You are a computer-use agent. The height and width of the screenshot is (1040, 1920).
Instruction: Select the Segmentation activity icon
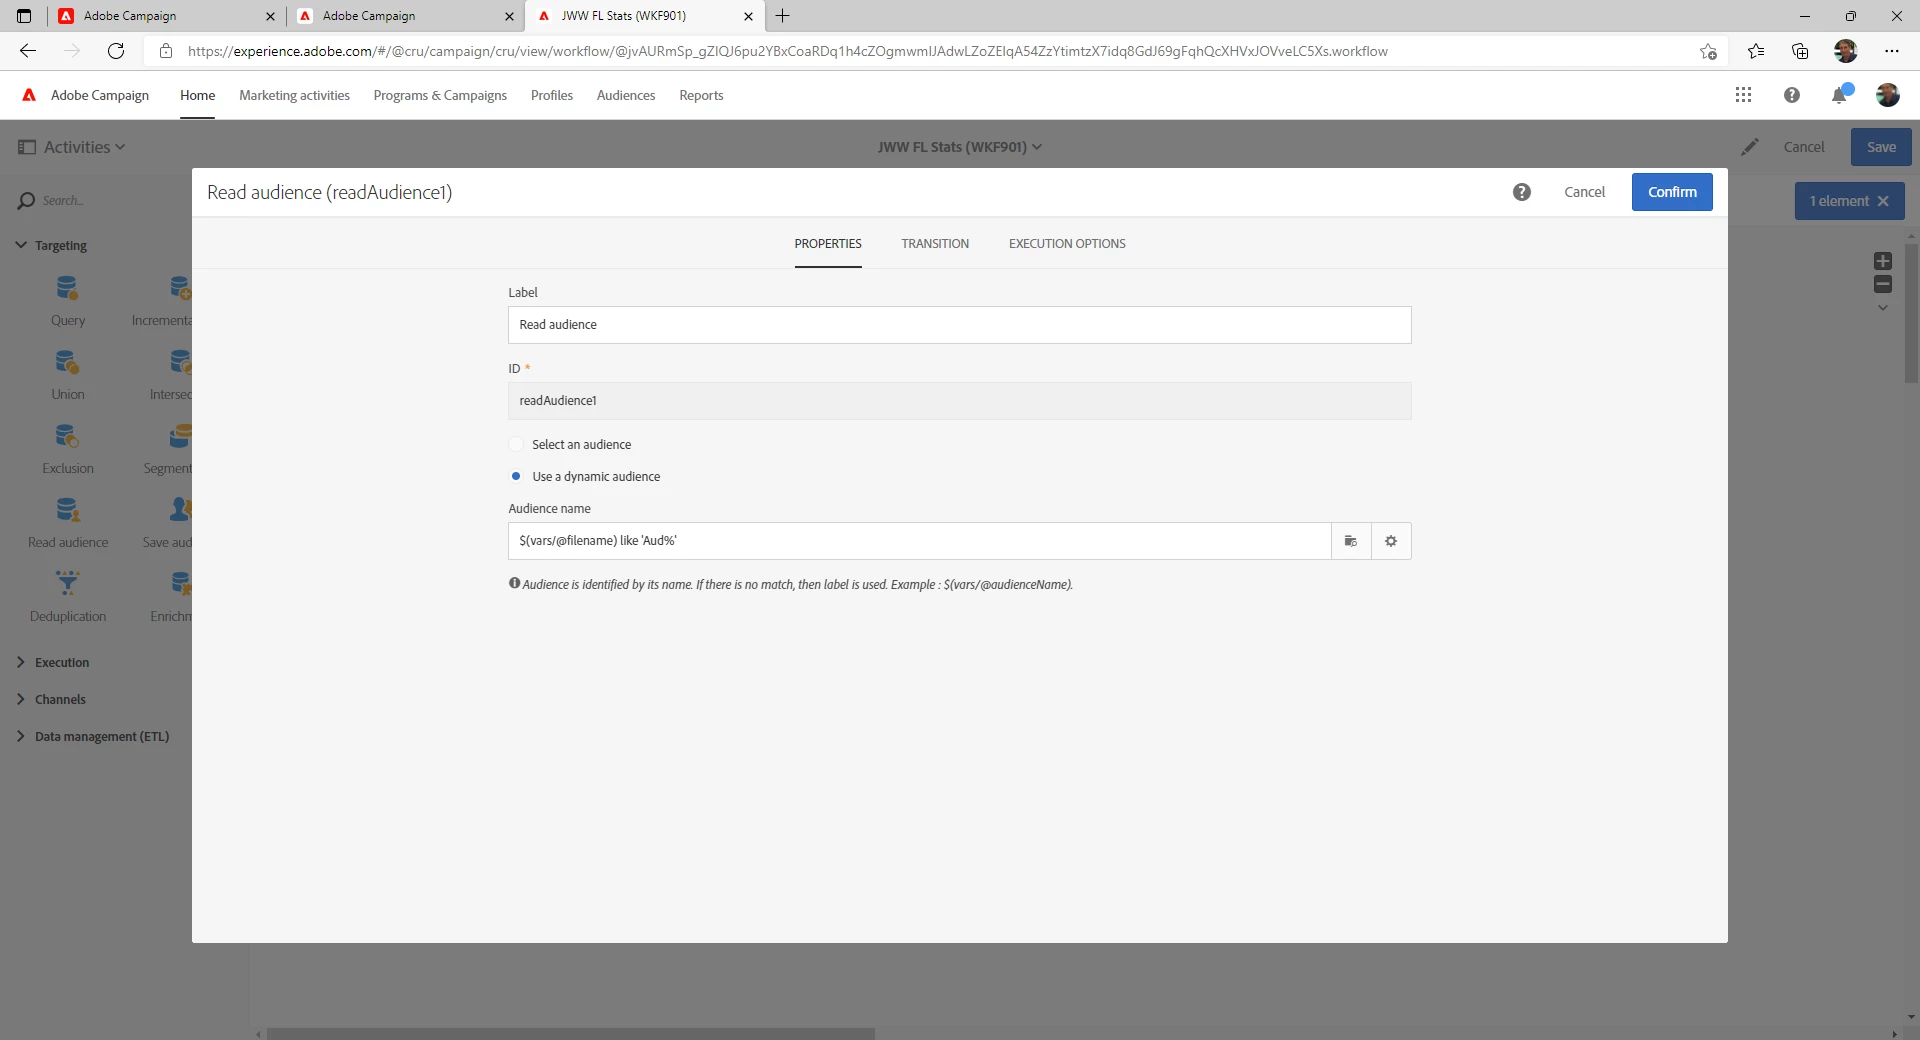point(181,436)
